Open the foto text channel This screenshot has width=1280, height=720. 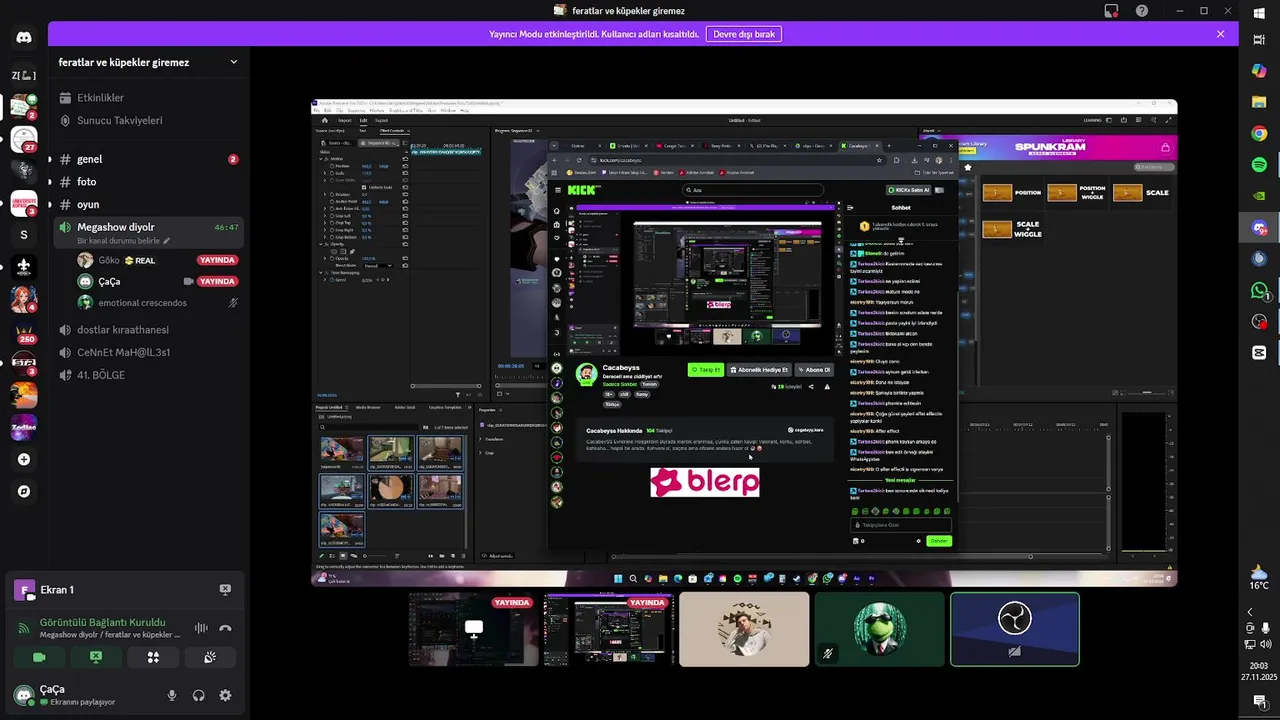[148, 182]
